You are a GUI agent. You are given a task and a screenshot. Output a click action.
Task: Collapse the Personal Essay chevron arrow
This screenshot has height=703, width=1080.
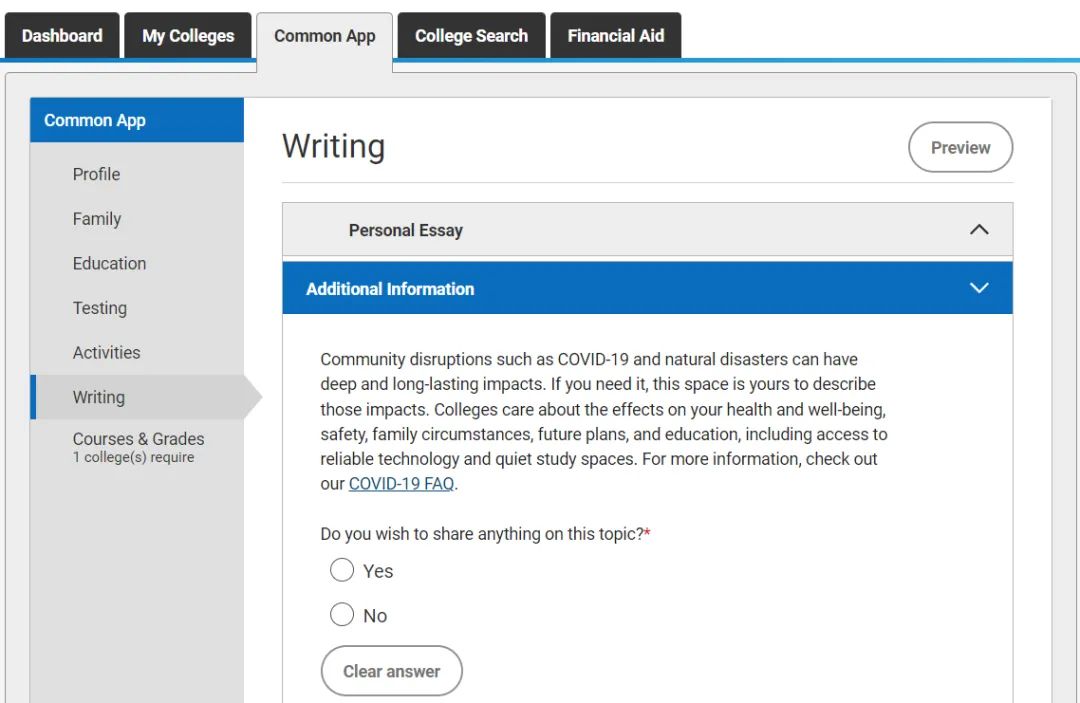[x=979, y=230]
